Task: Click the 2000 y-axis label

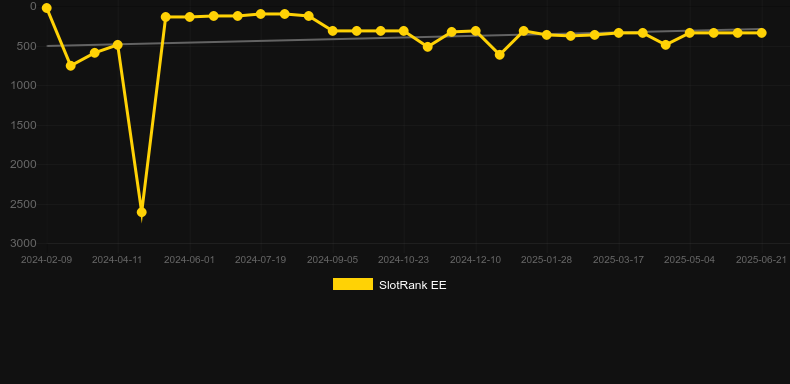Action: pyautogui.click(x=24, y=164)
